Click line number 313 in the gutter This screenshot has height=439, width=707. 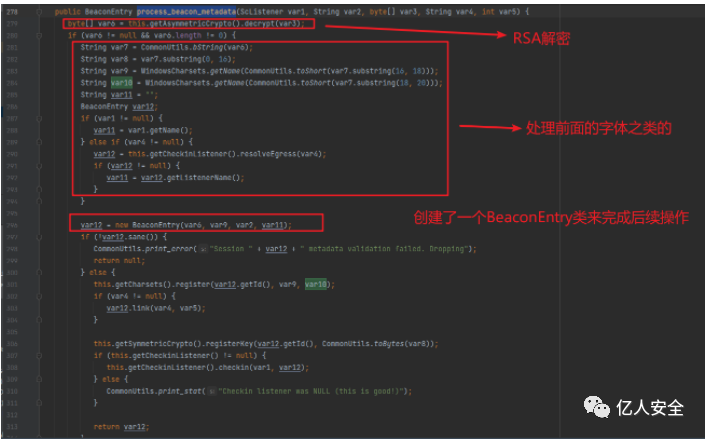coord(12,426)
